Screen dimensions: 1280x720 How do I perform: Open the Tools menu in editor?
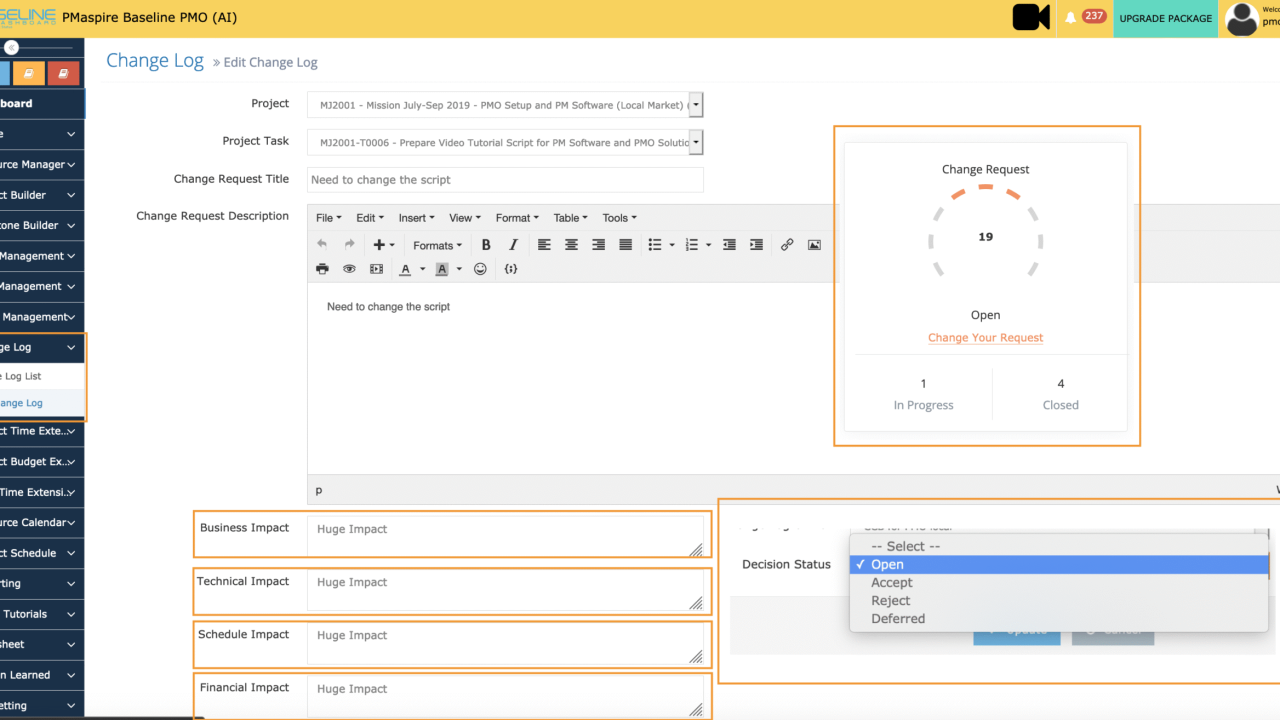(619, 218)
